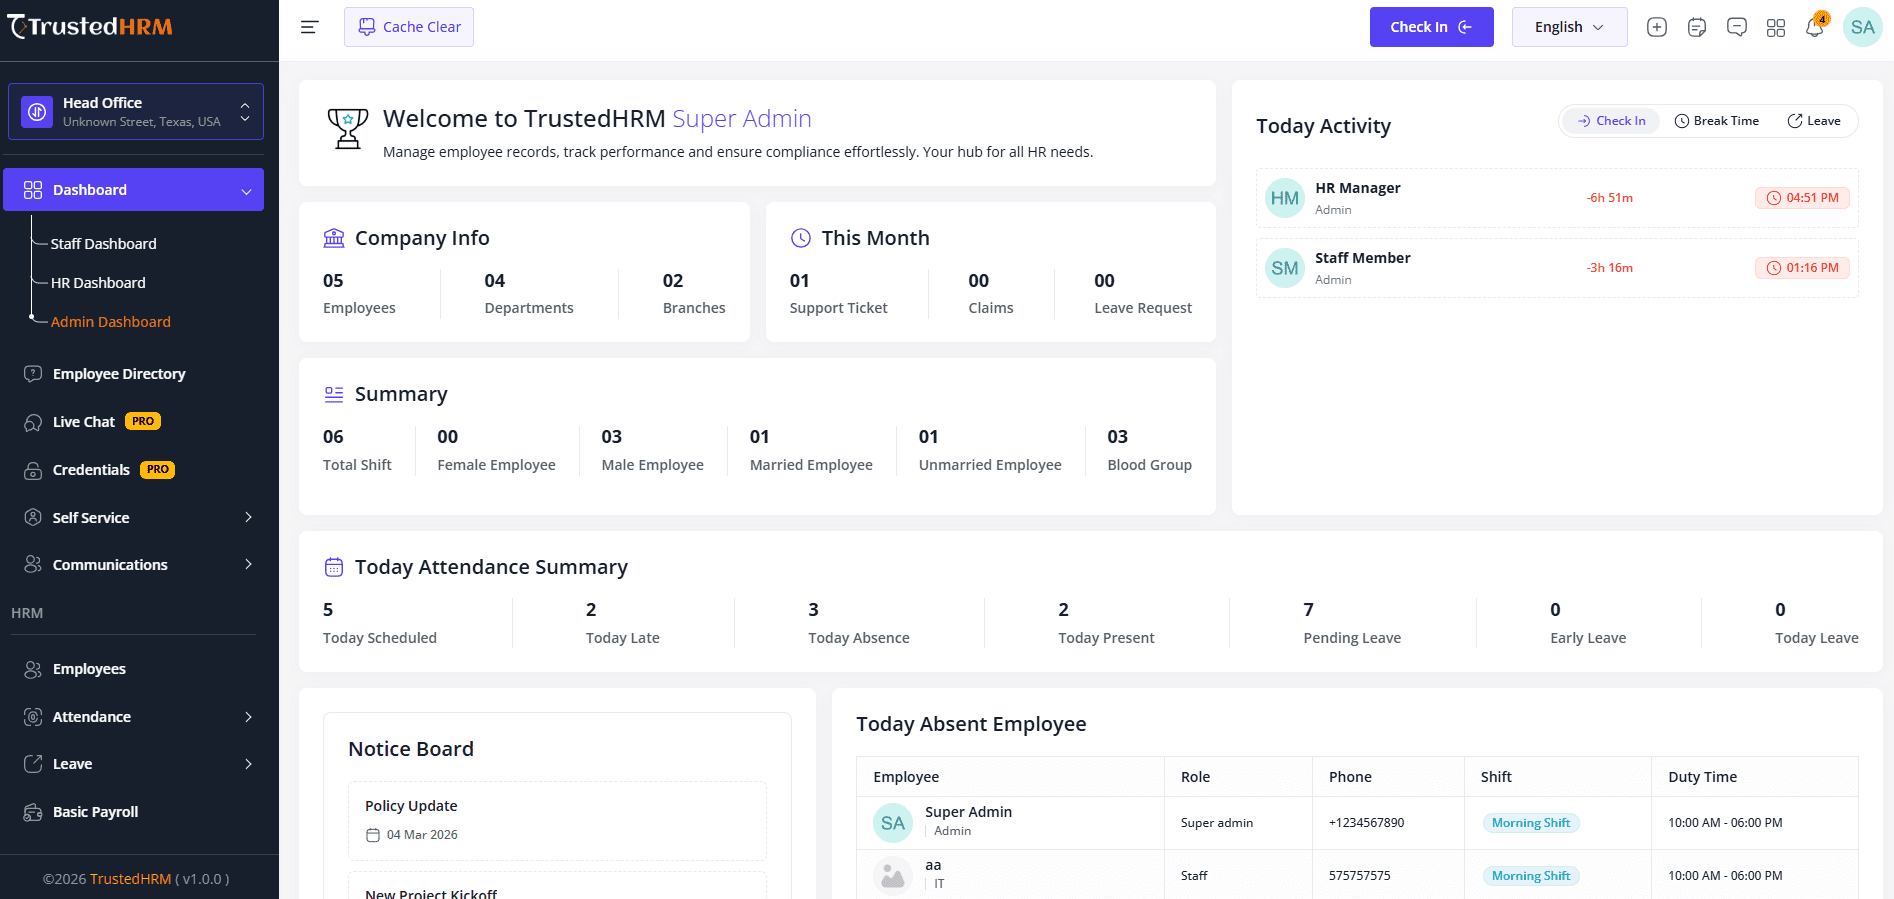The height and width of the screenshot is (899, 1894).
Task: Open the TrustedHRM link in the footer
Action: click(x=131, y=879)
